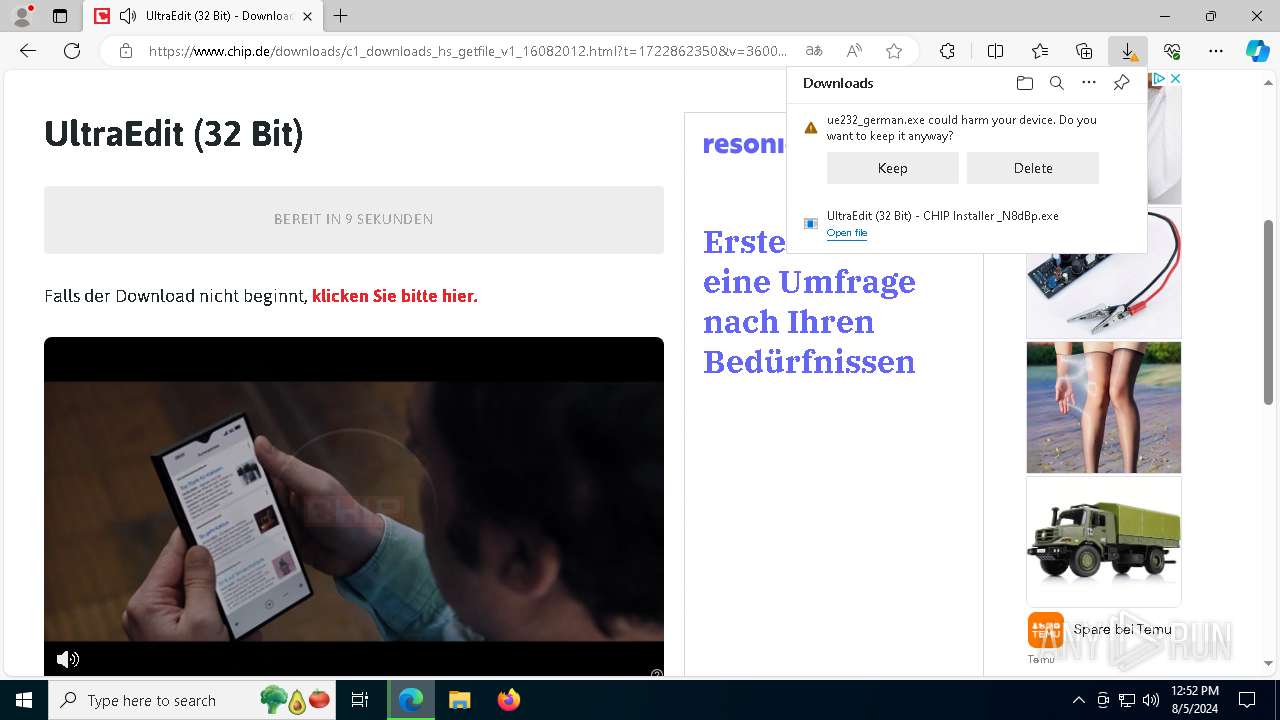
Task: Click the Temu logo icon
Action: [x=1045, y=630]
